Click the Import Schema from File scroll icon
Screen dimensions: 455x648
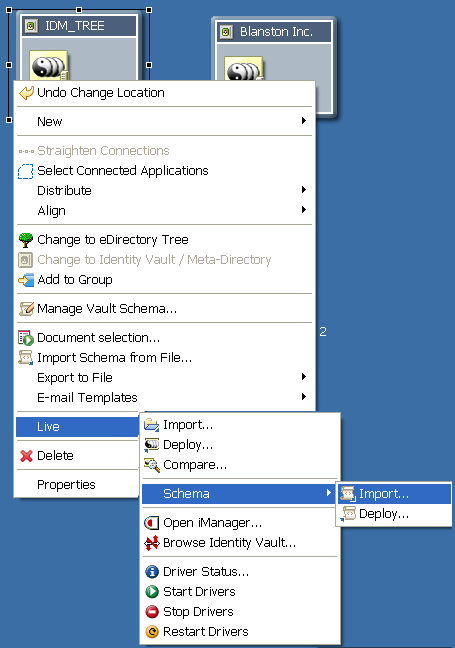pos(26,357)
